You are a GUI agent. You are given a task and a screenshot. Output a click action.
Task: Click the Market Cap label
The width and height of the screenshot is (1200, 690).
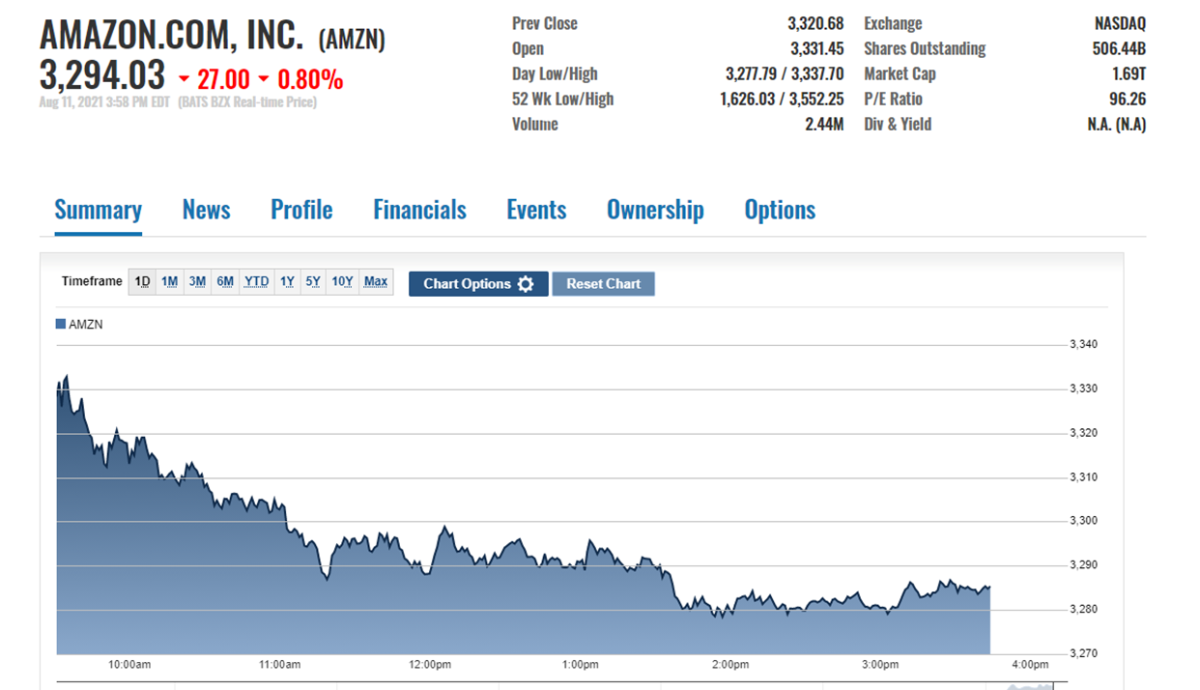[900, 74]
